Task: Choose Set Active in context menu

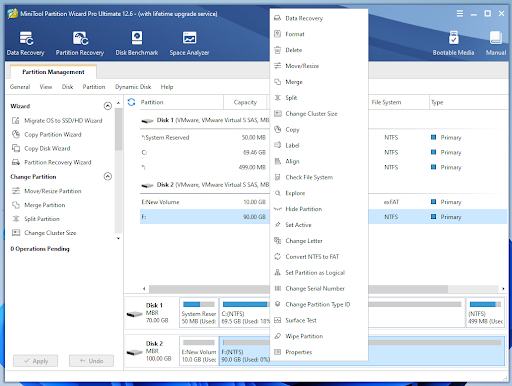Action: point(319,225)
